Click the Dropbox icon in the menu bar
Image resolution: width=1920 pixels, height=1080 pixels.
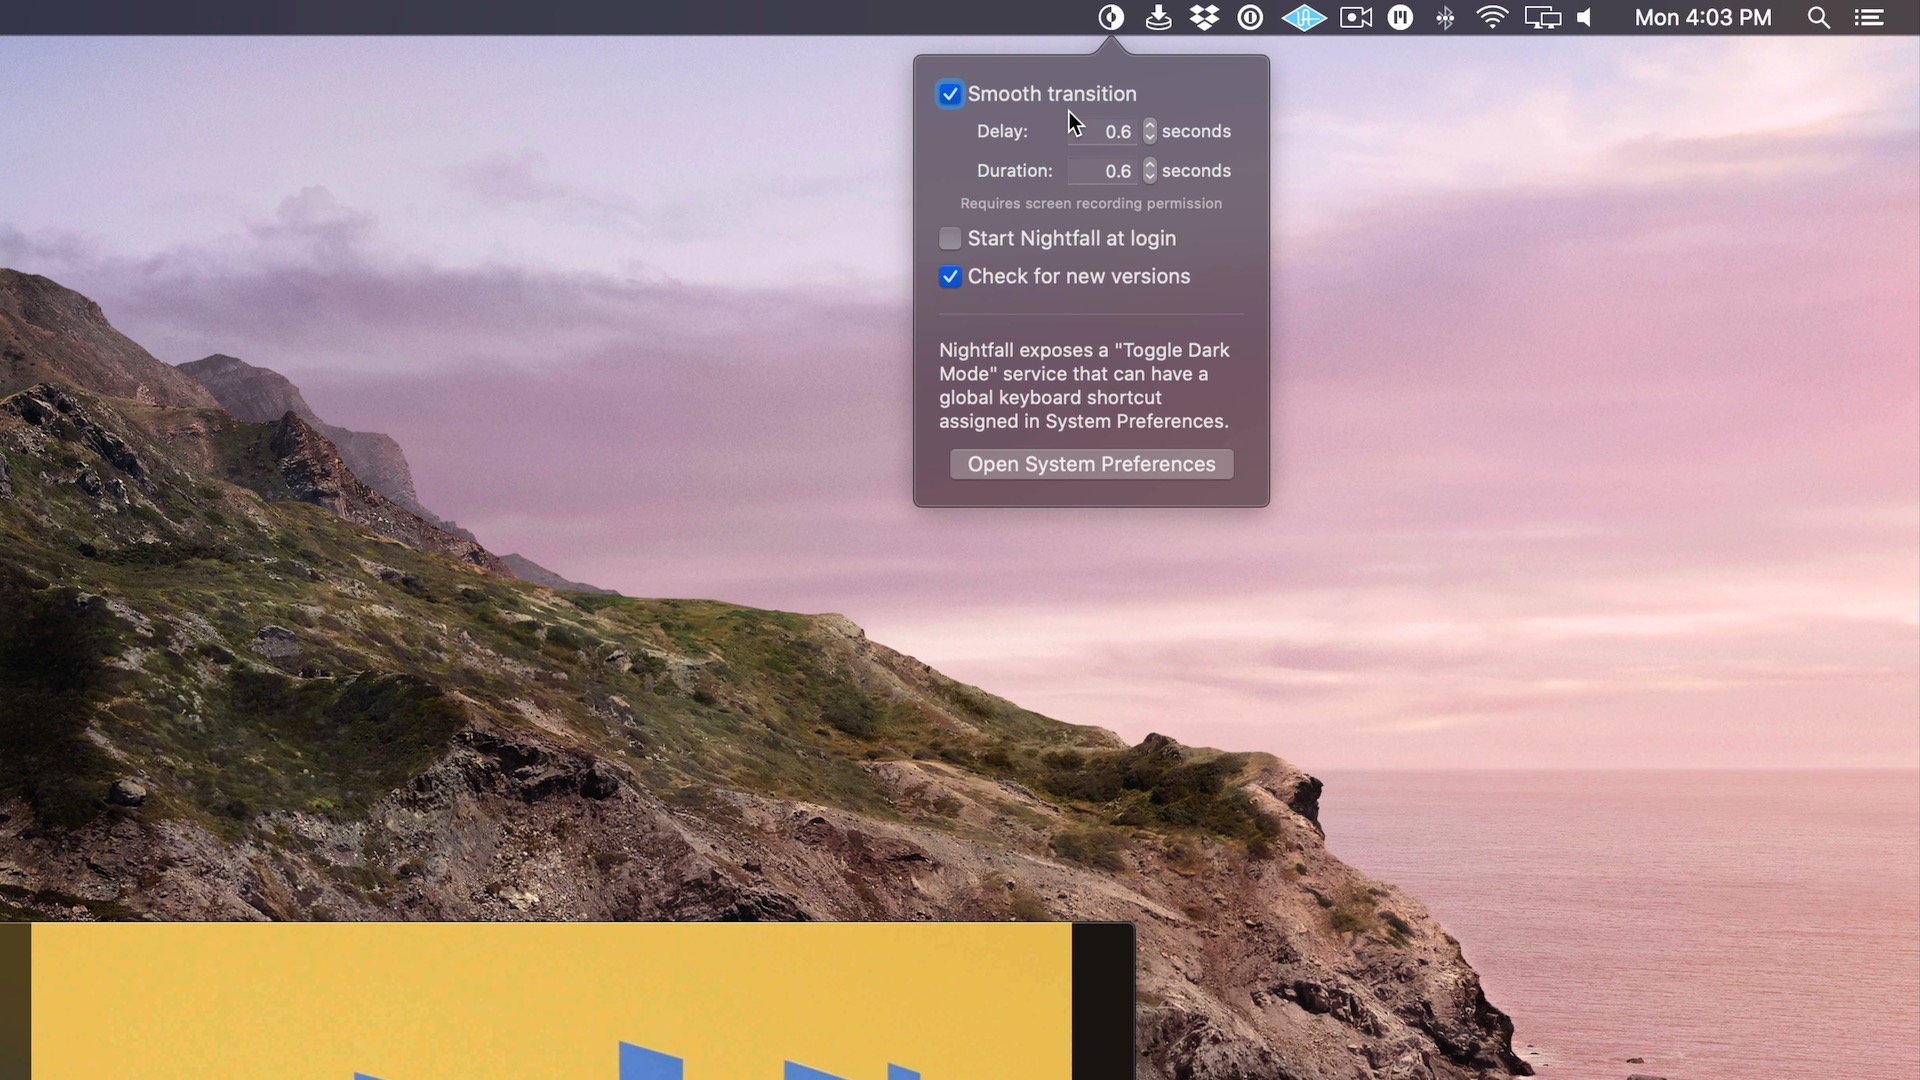[1205, 17]
